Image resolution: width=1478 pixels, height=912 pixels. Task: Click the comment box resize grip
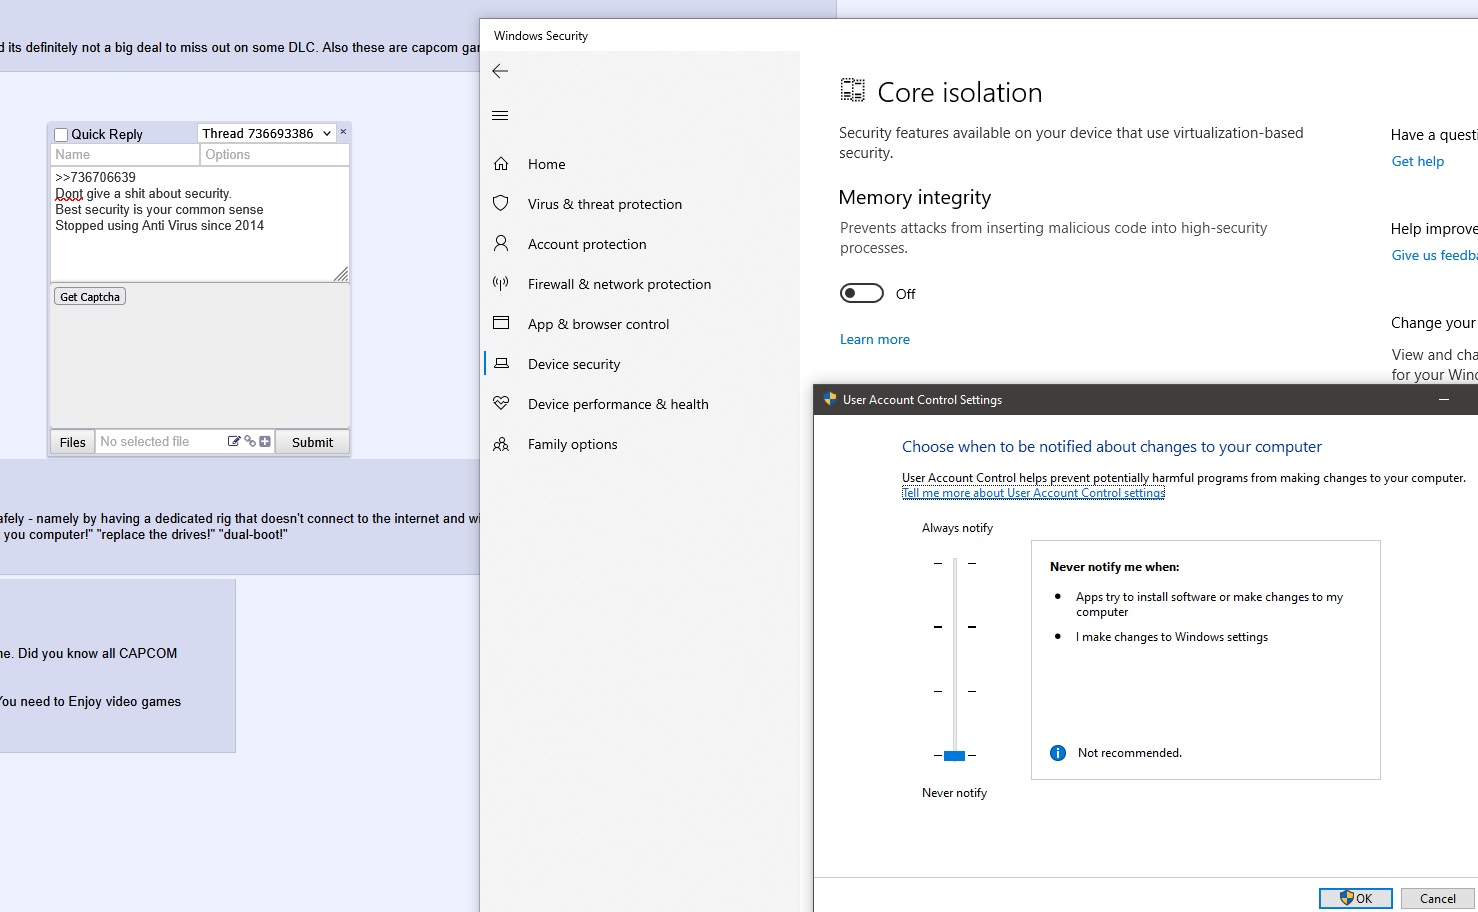point(341,274)
